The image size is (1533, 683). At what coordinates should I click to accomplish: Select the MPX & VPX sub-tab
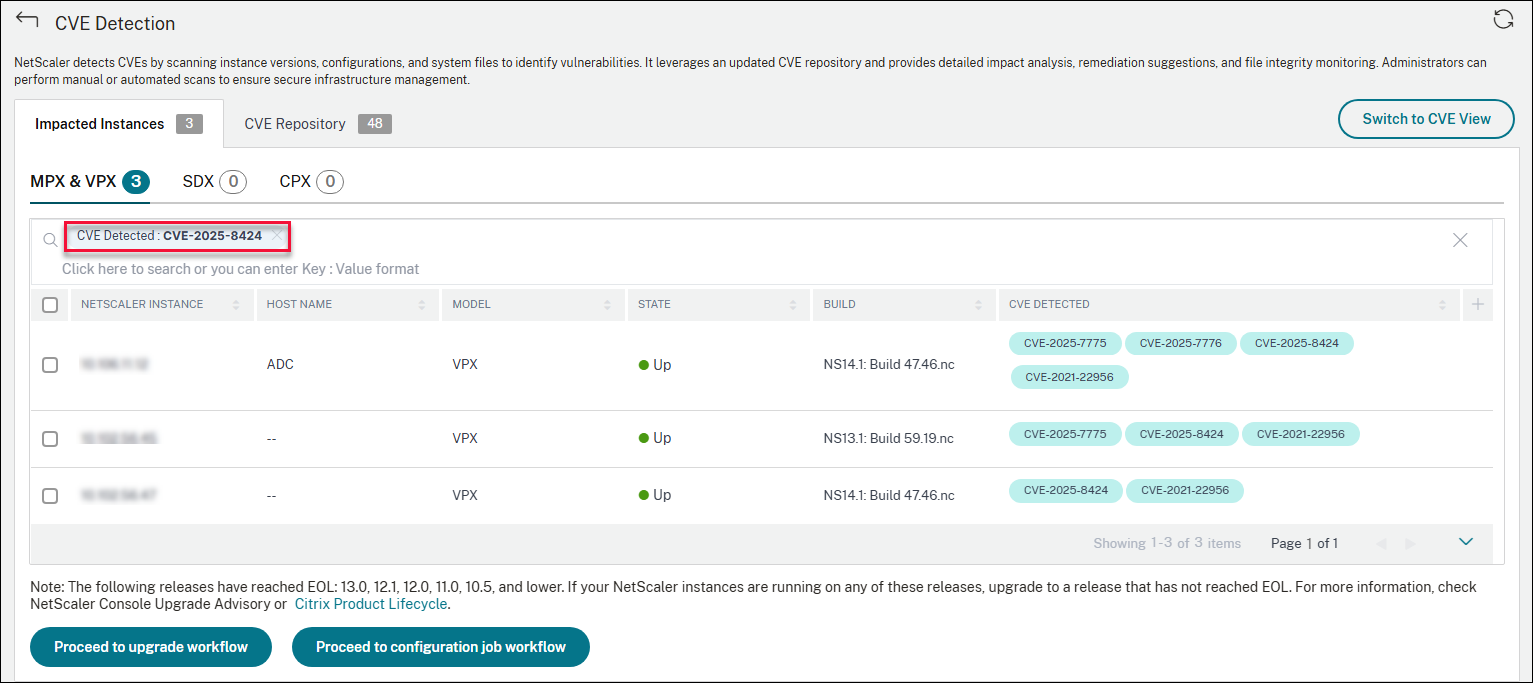90,182
